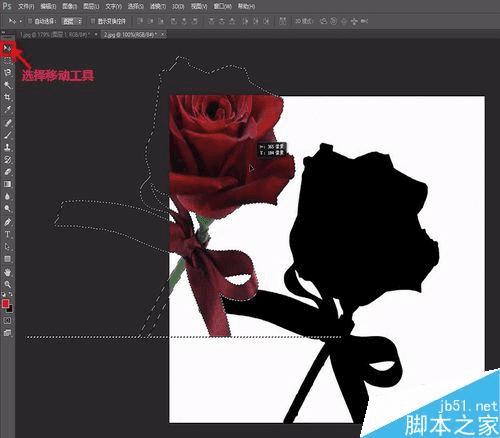500x438 pixels.
Task: Open the 图层 menu
Action: point(91,6)
